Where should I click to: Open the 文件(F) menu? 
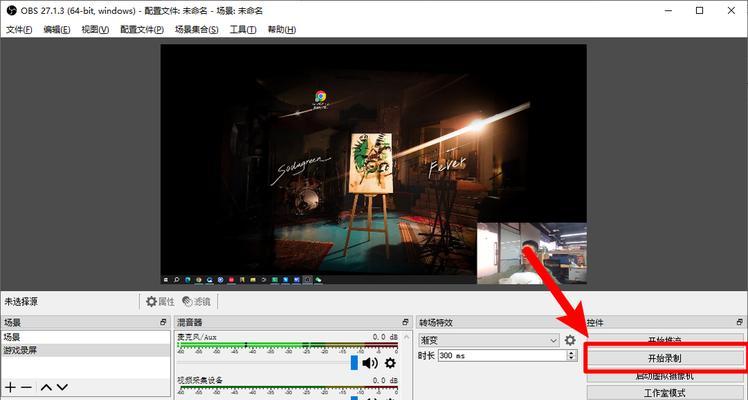coord(19,30)
